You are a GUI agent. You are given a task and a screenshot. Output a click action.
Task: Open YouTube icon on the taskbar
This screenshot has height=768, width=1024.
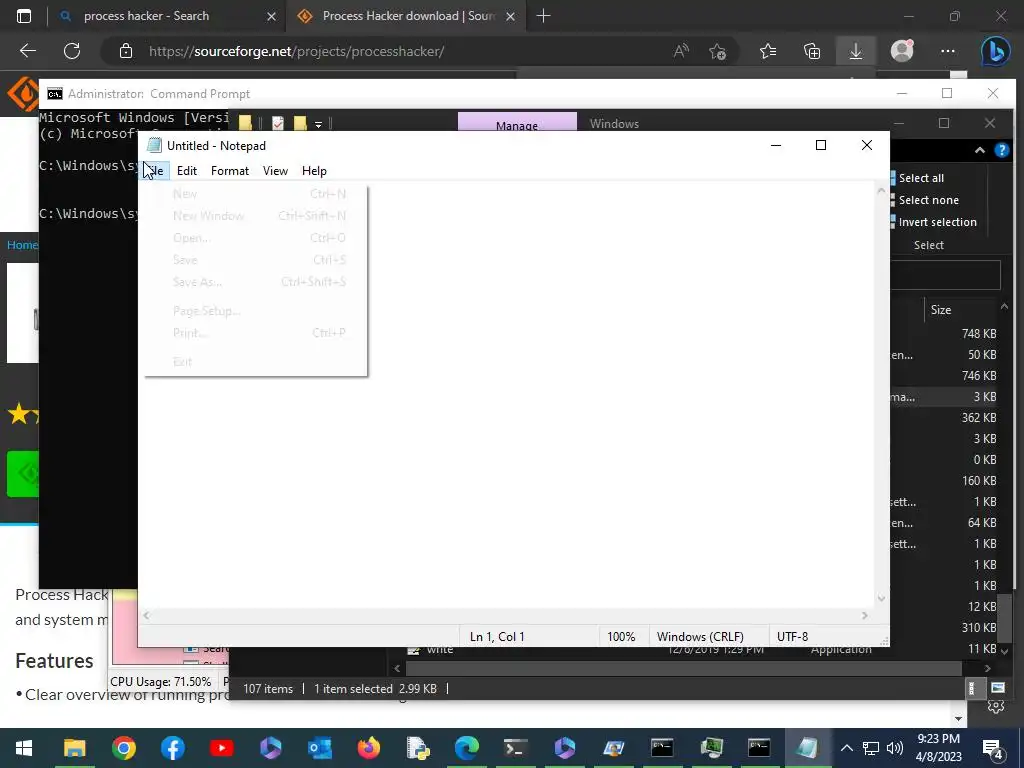[x=221, y=748]
